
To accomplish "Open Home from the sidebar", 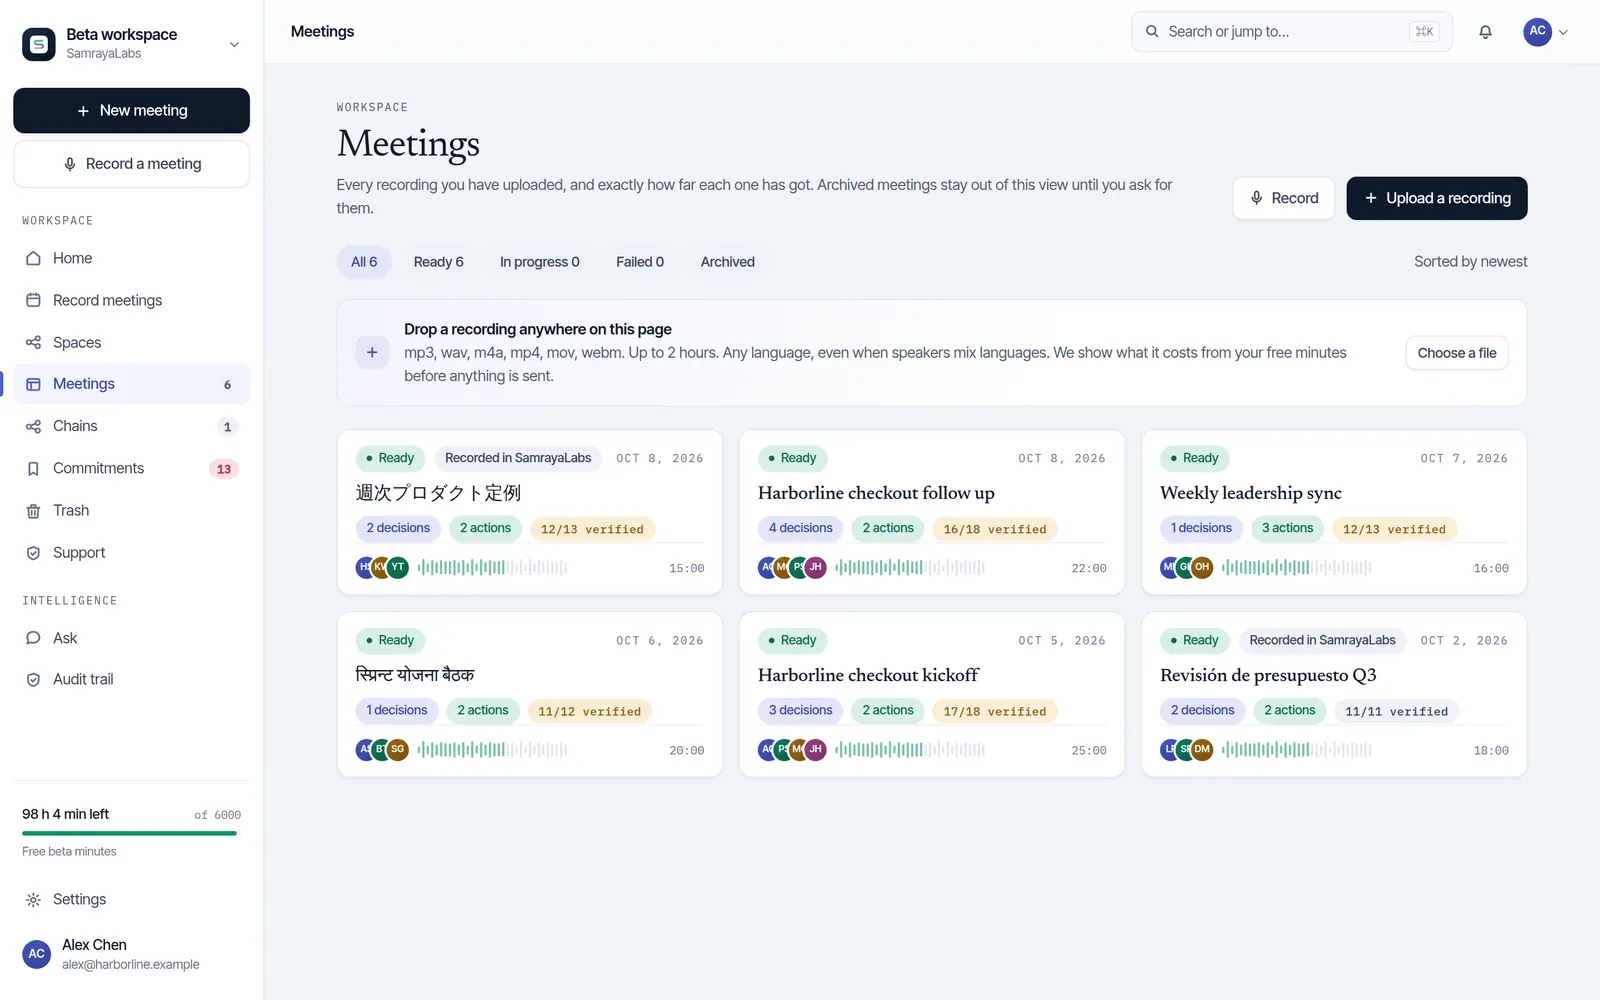I will tap(131, 258).
